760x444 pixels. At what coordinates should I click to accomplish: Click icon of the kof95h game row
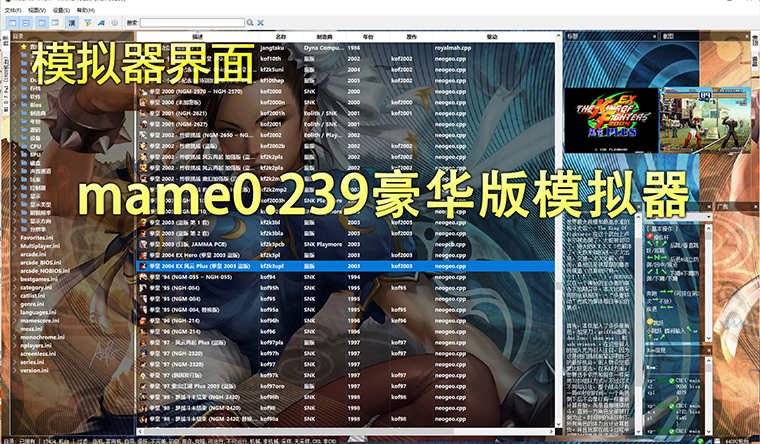tap(143, 288)
